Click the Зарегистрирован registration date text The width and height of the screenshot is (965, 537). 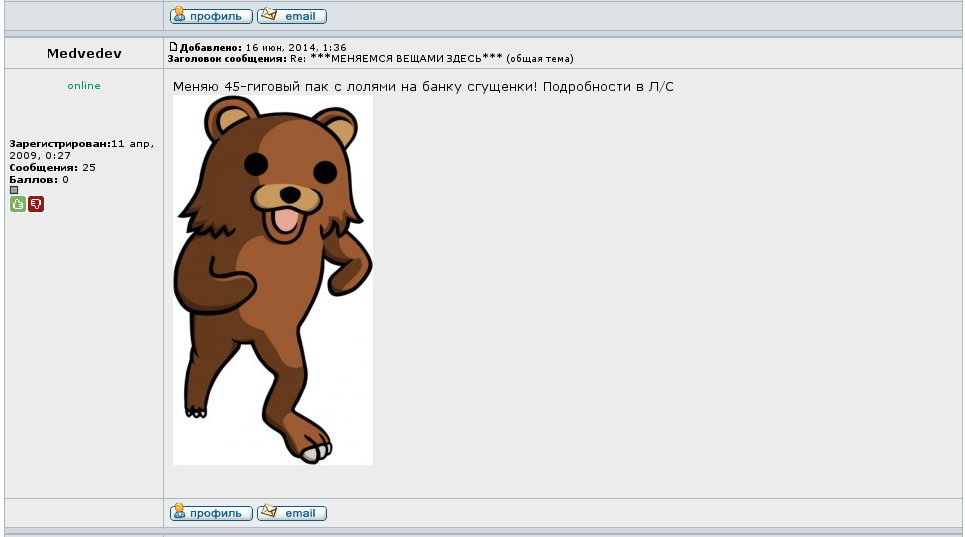click(x=81, y=149)
